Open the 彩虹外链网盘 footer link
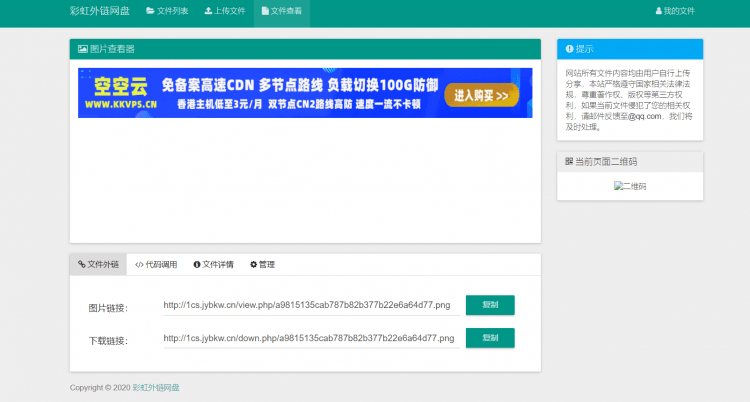Screen dimensions: 750x402 156,388
